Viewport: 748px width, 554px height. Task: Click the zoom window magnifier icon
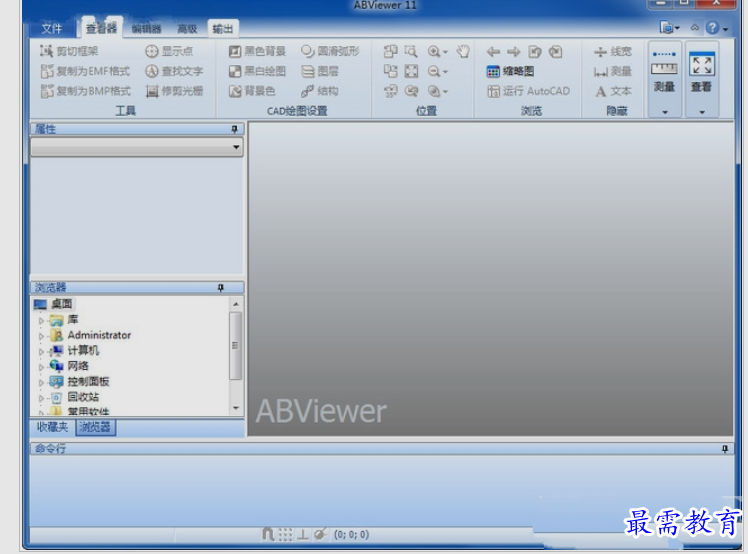(x=411, y=51)
